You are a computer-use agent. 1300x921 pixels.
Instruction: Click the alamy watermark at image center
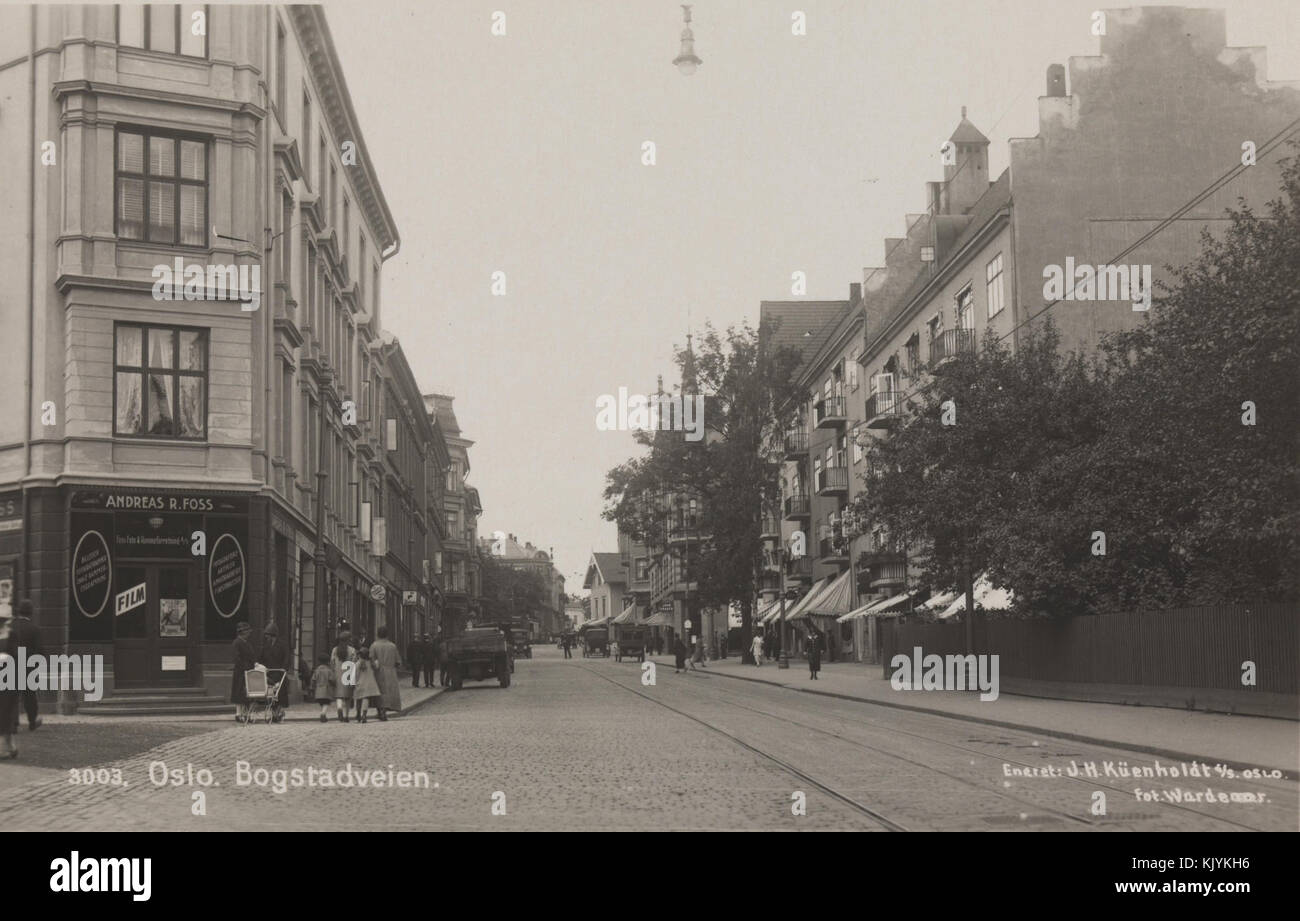pos(649,414)
